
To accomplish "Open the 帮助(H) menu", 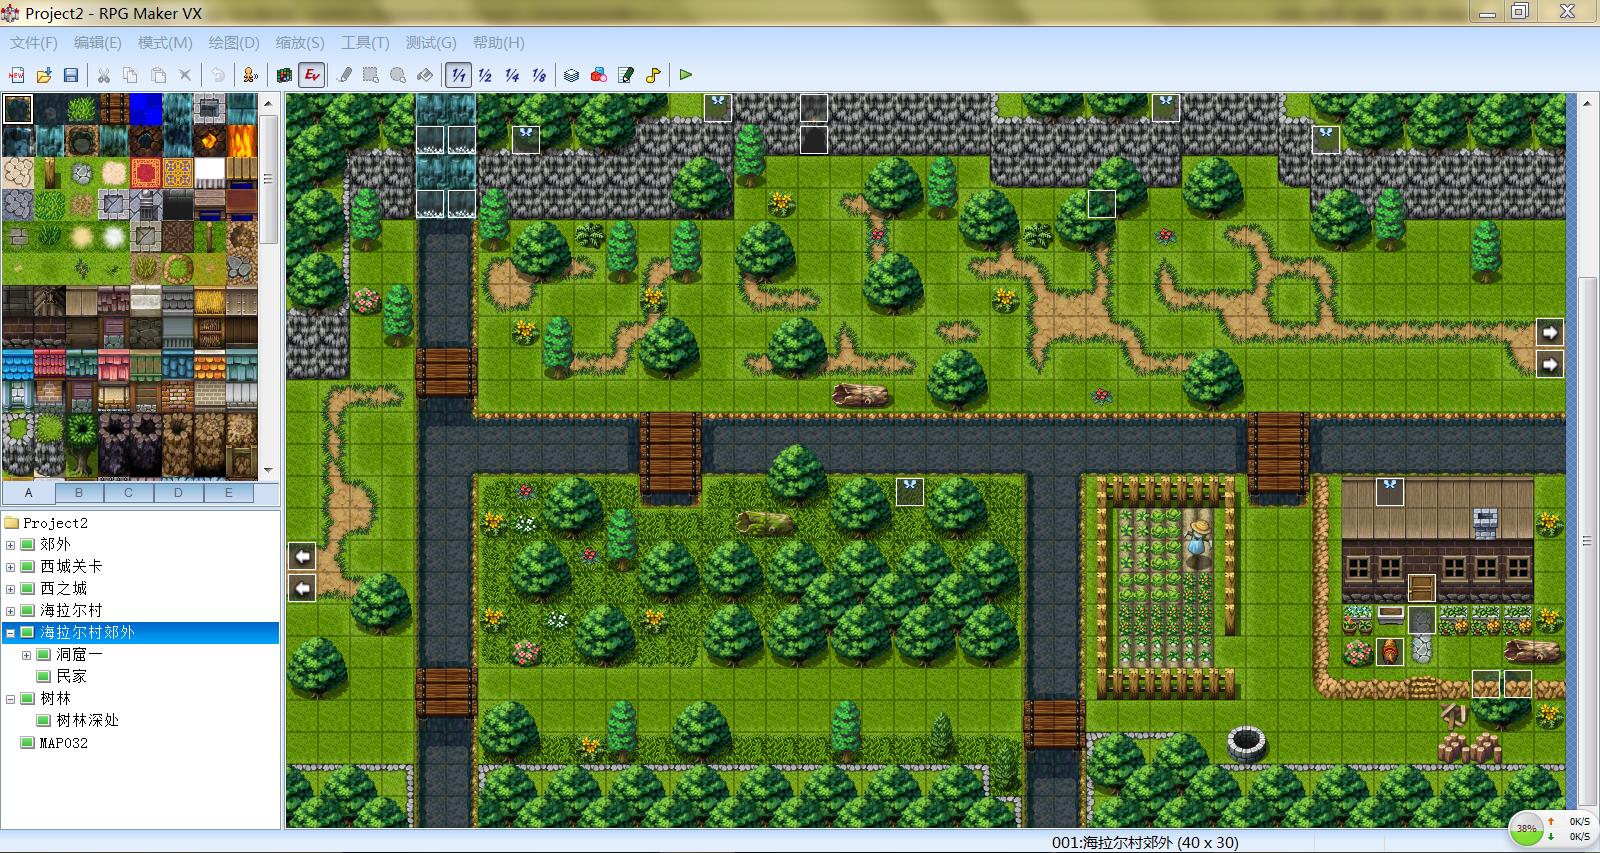I will click(x=499, y=43).
